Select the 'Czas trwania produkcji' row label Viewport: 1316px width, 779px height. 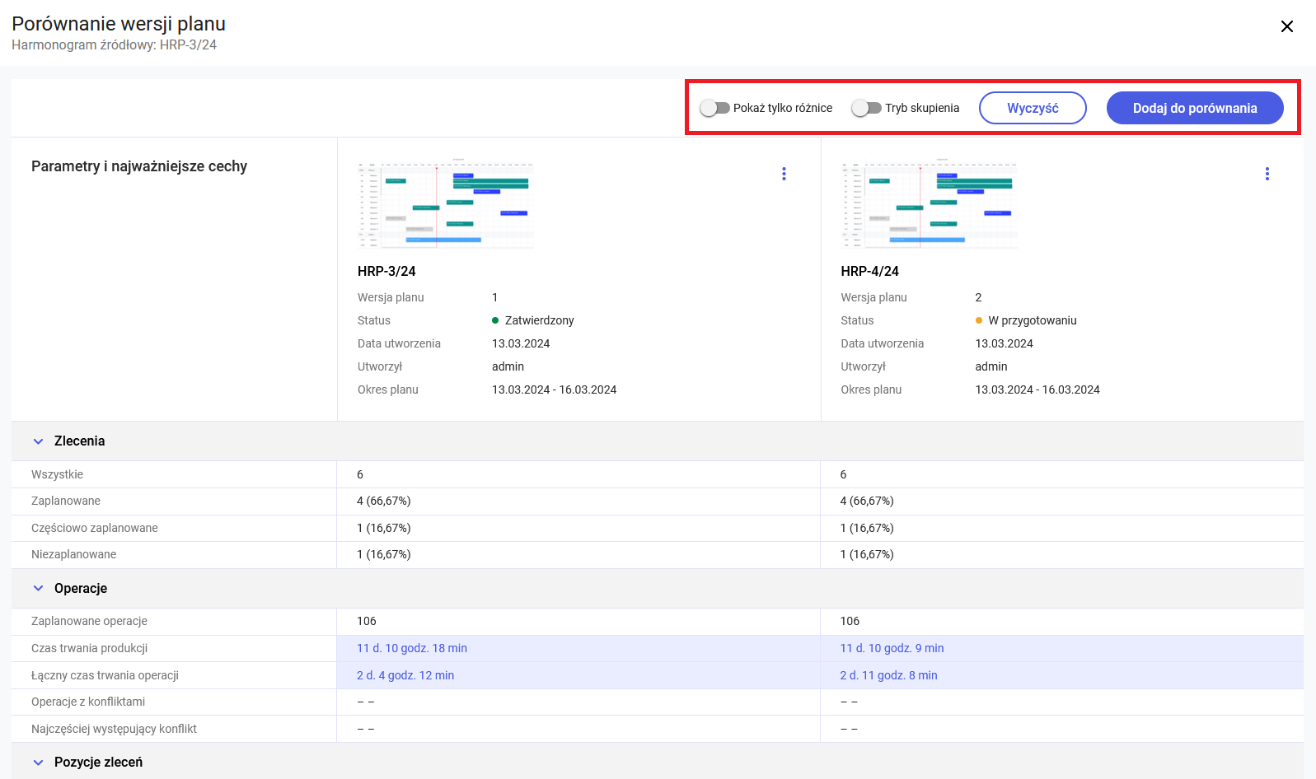pos(89,648)
